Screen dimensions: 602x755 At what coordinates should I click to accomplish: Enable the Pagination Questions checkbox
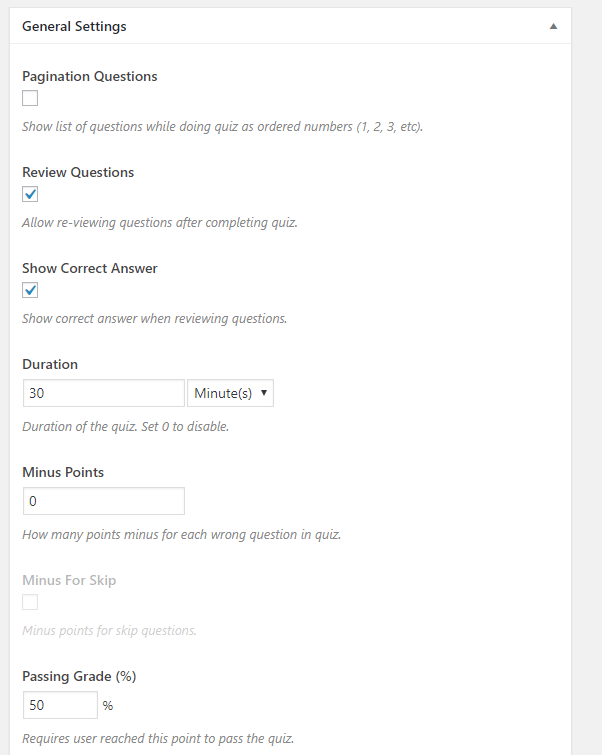[30, 98]
